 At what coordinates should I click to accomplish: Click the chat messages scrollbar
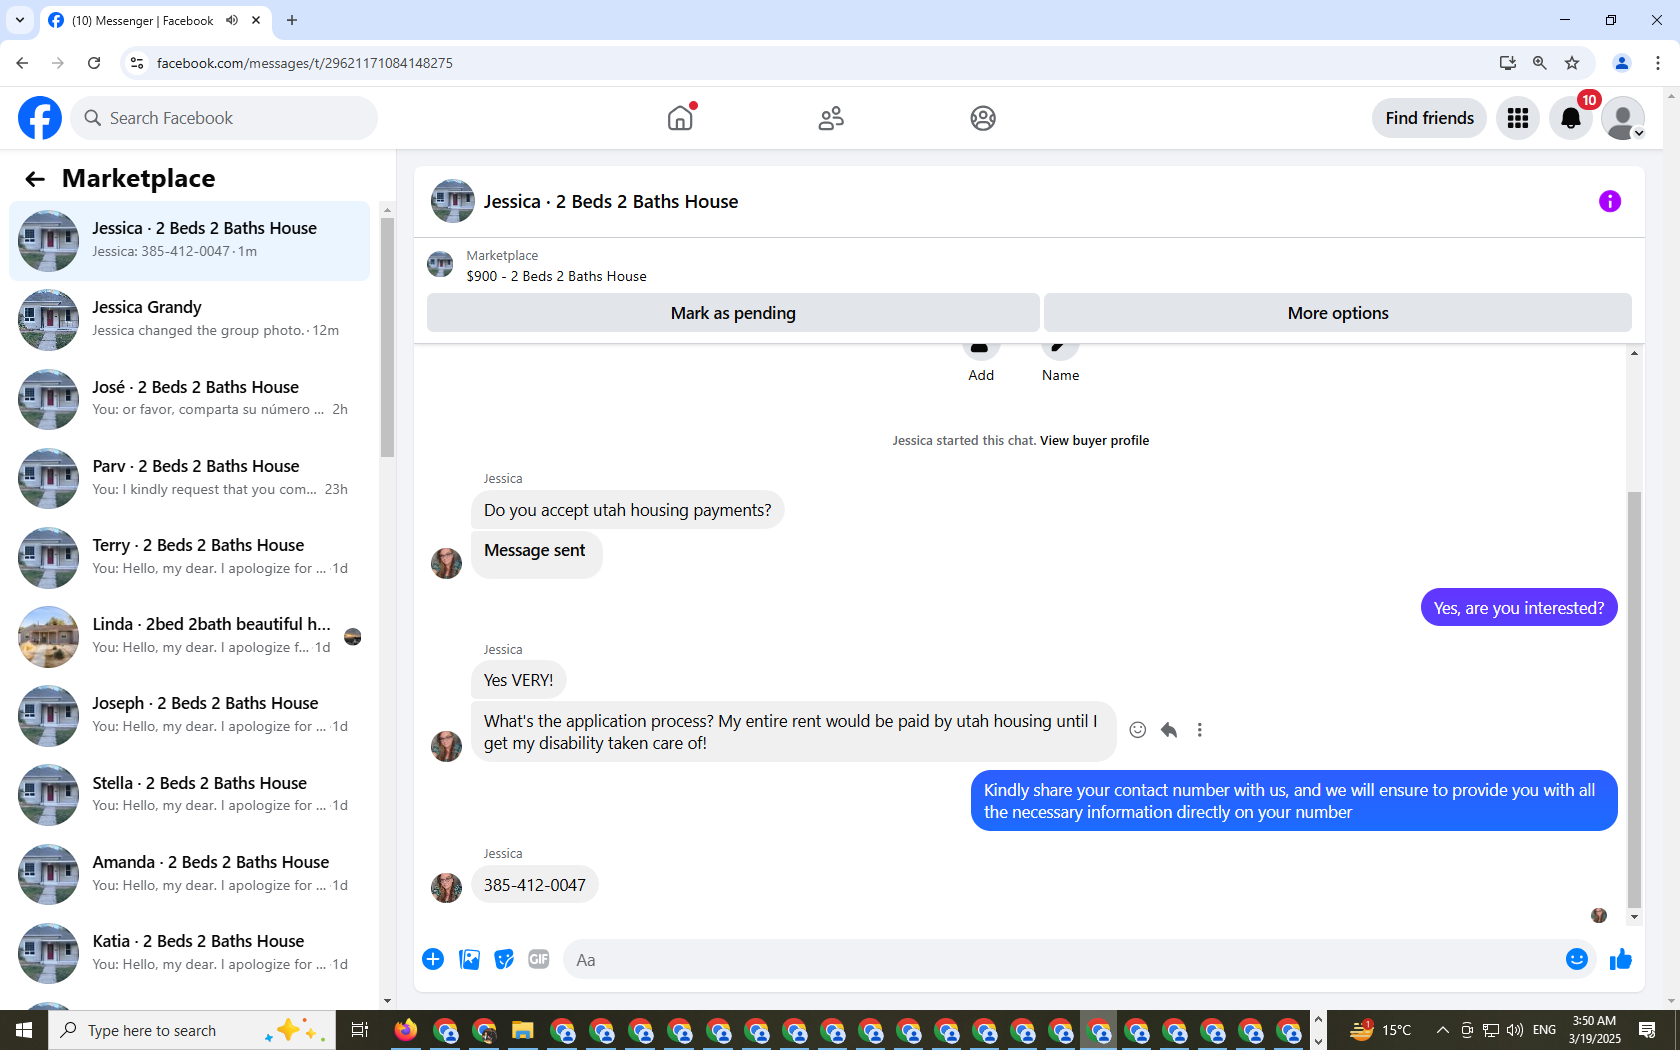(x=1634, y=700)
